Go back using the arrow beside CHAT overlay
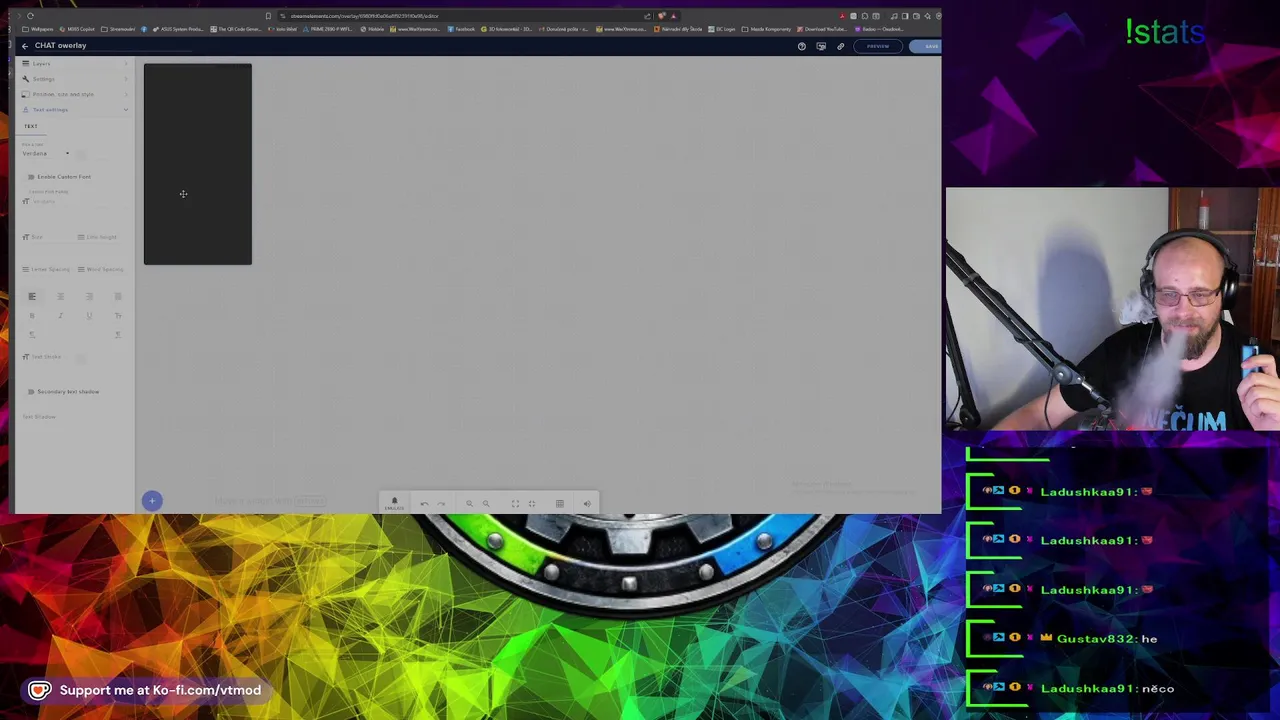1280x720 pixels. [25, 46]
